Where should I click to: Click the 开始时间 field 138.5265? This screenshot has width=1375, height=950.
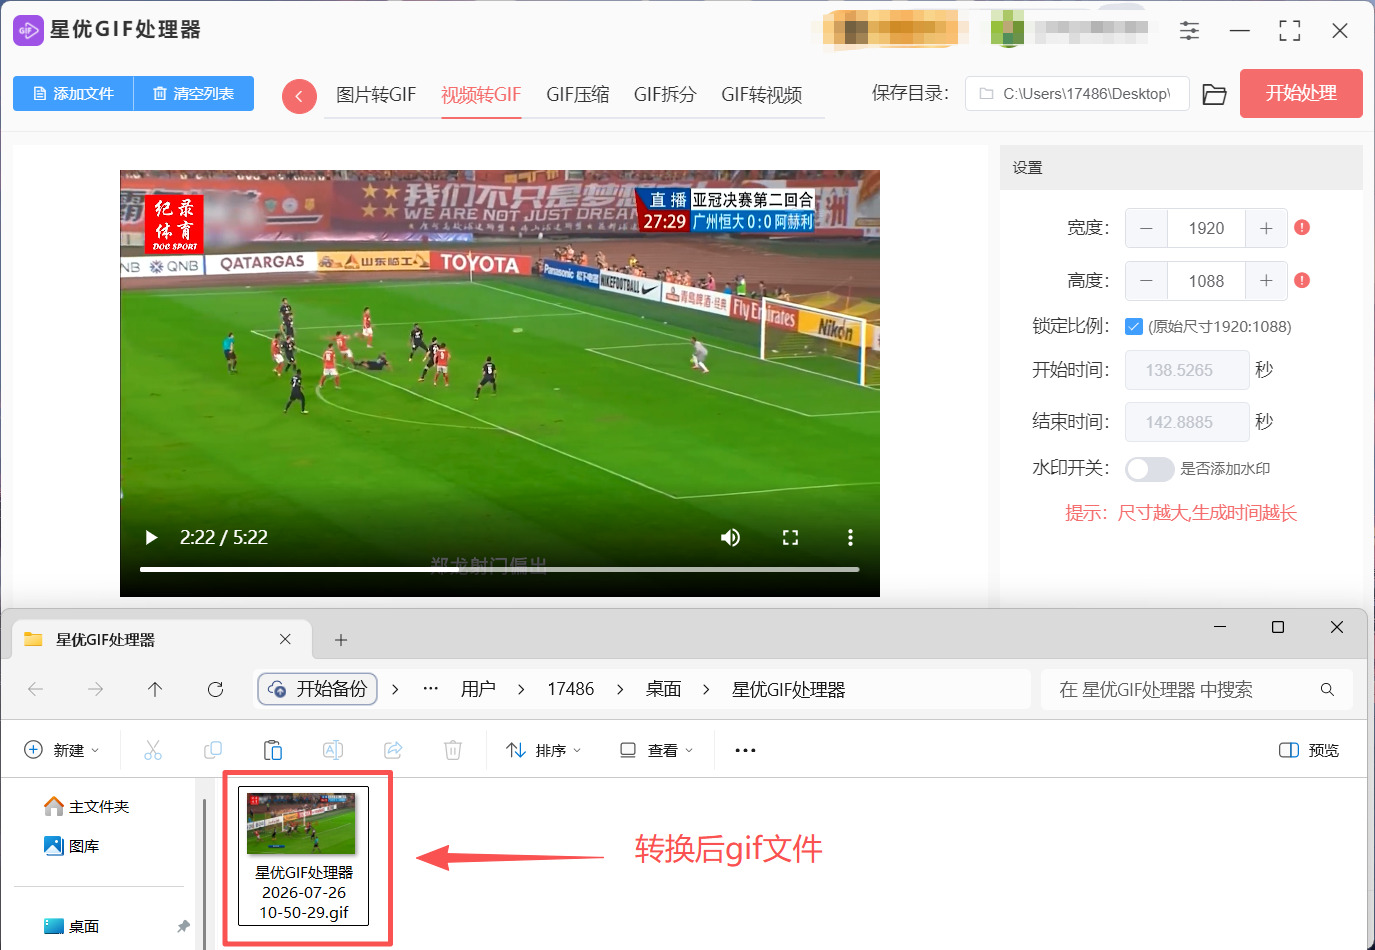click(1187, 370)
